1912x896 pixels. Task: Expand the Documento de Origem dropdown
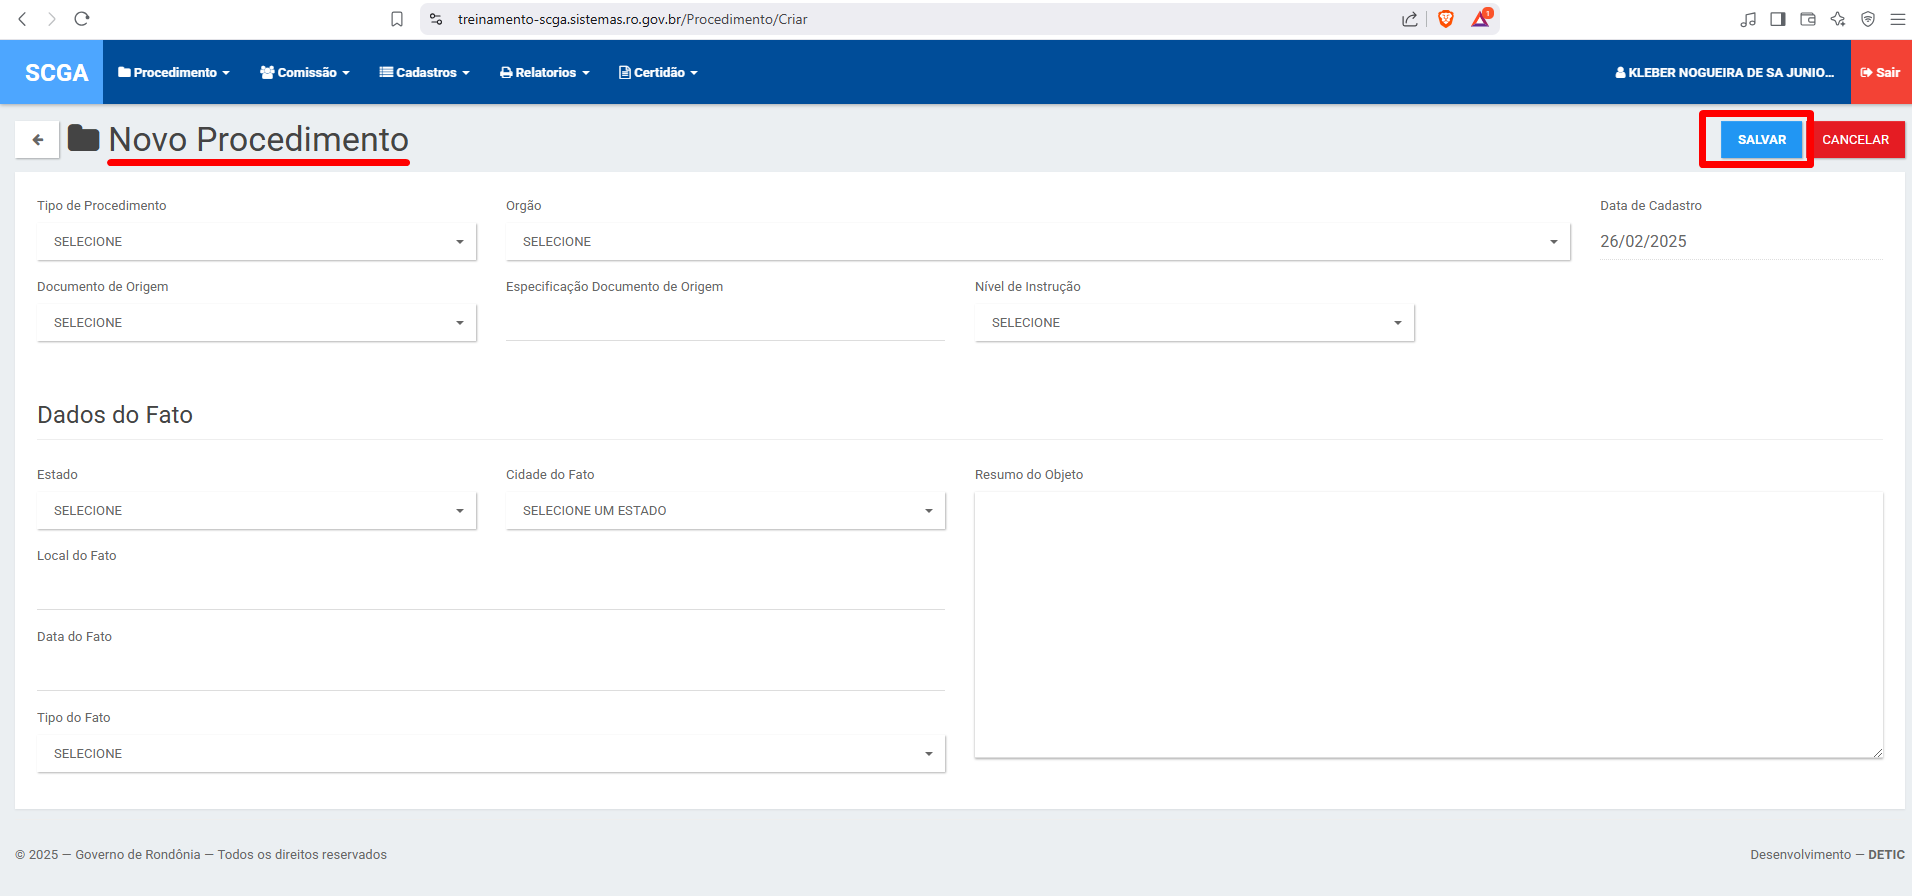pyautogui.click(x=257, y=323)
